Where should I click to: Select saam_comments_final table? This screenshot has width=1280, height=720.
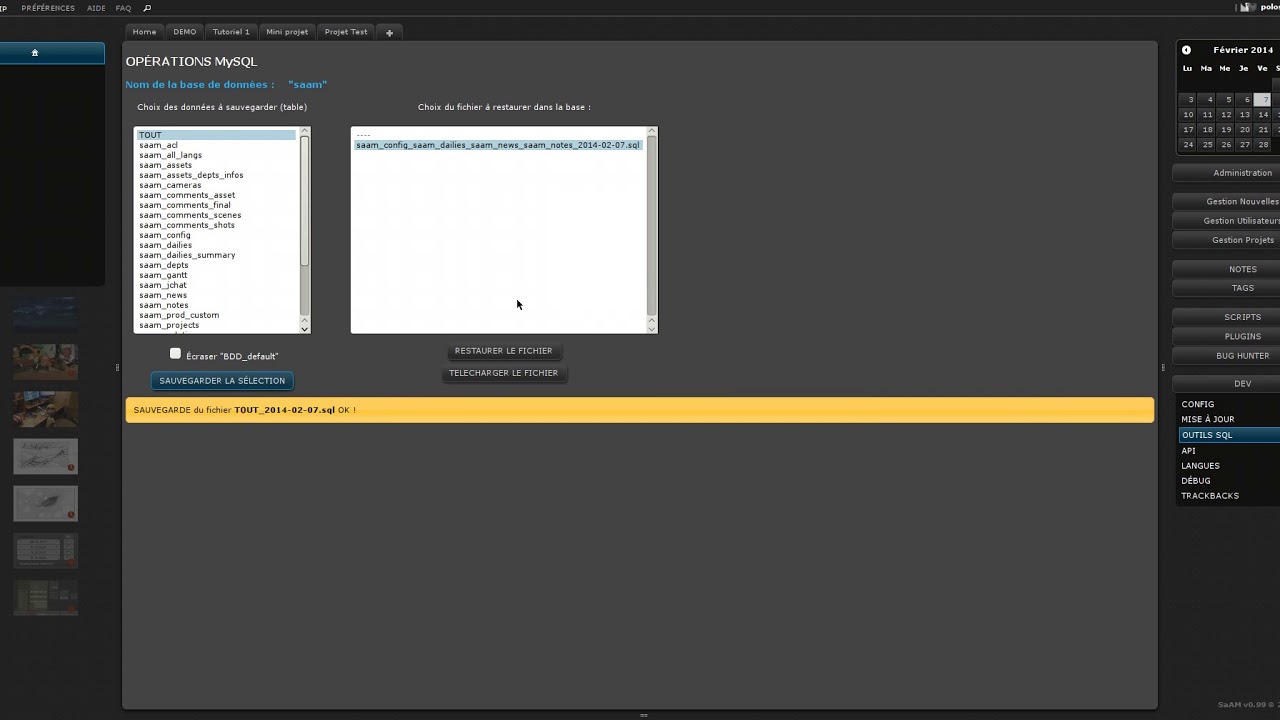(x=217, y=205)
